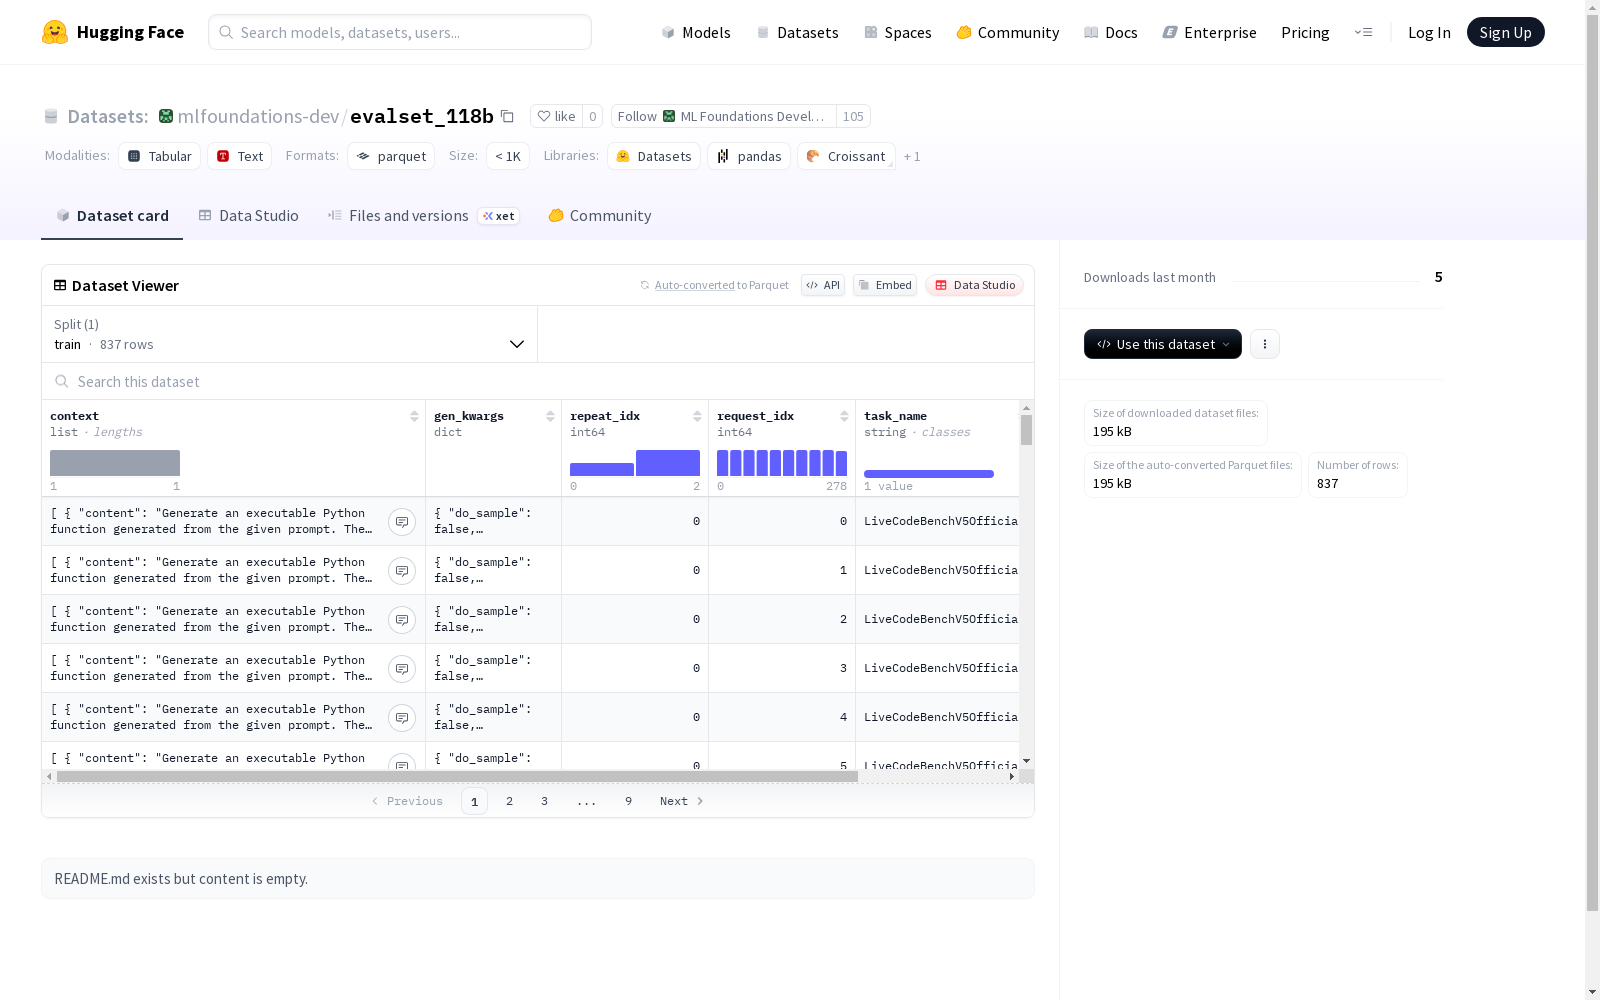Show the +1 additional libraries
Screen dimensions: 1600x1000
pos(912,156)
